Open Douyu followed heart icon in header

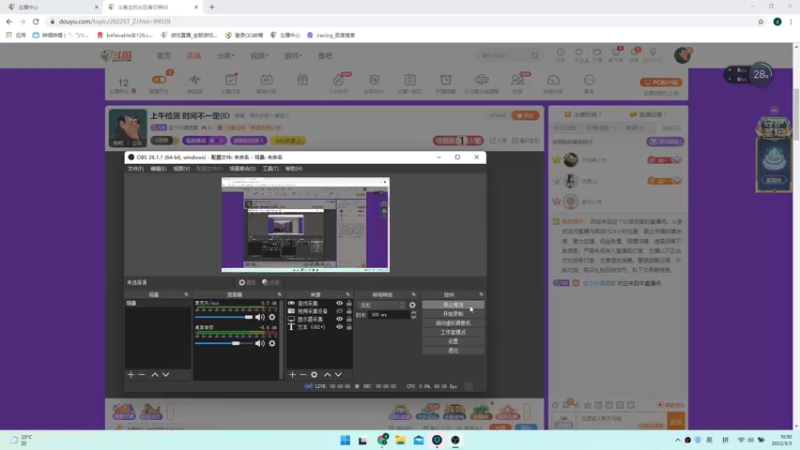click(579, 55)
